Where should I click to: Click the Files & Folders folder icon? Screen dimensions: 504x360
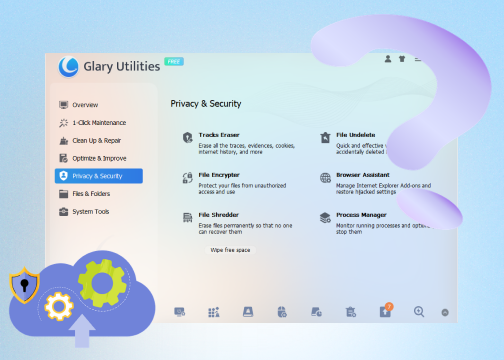63,194
